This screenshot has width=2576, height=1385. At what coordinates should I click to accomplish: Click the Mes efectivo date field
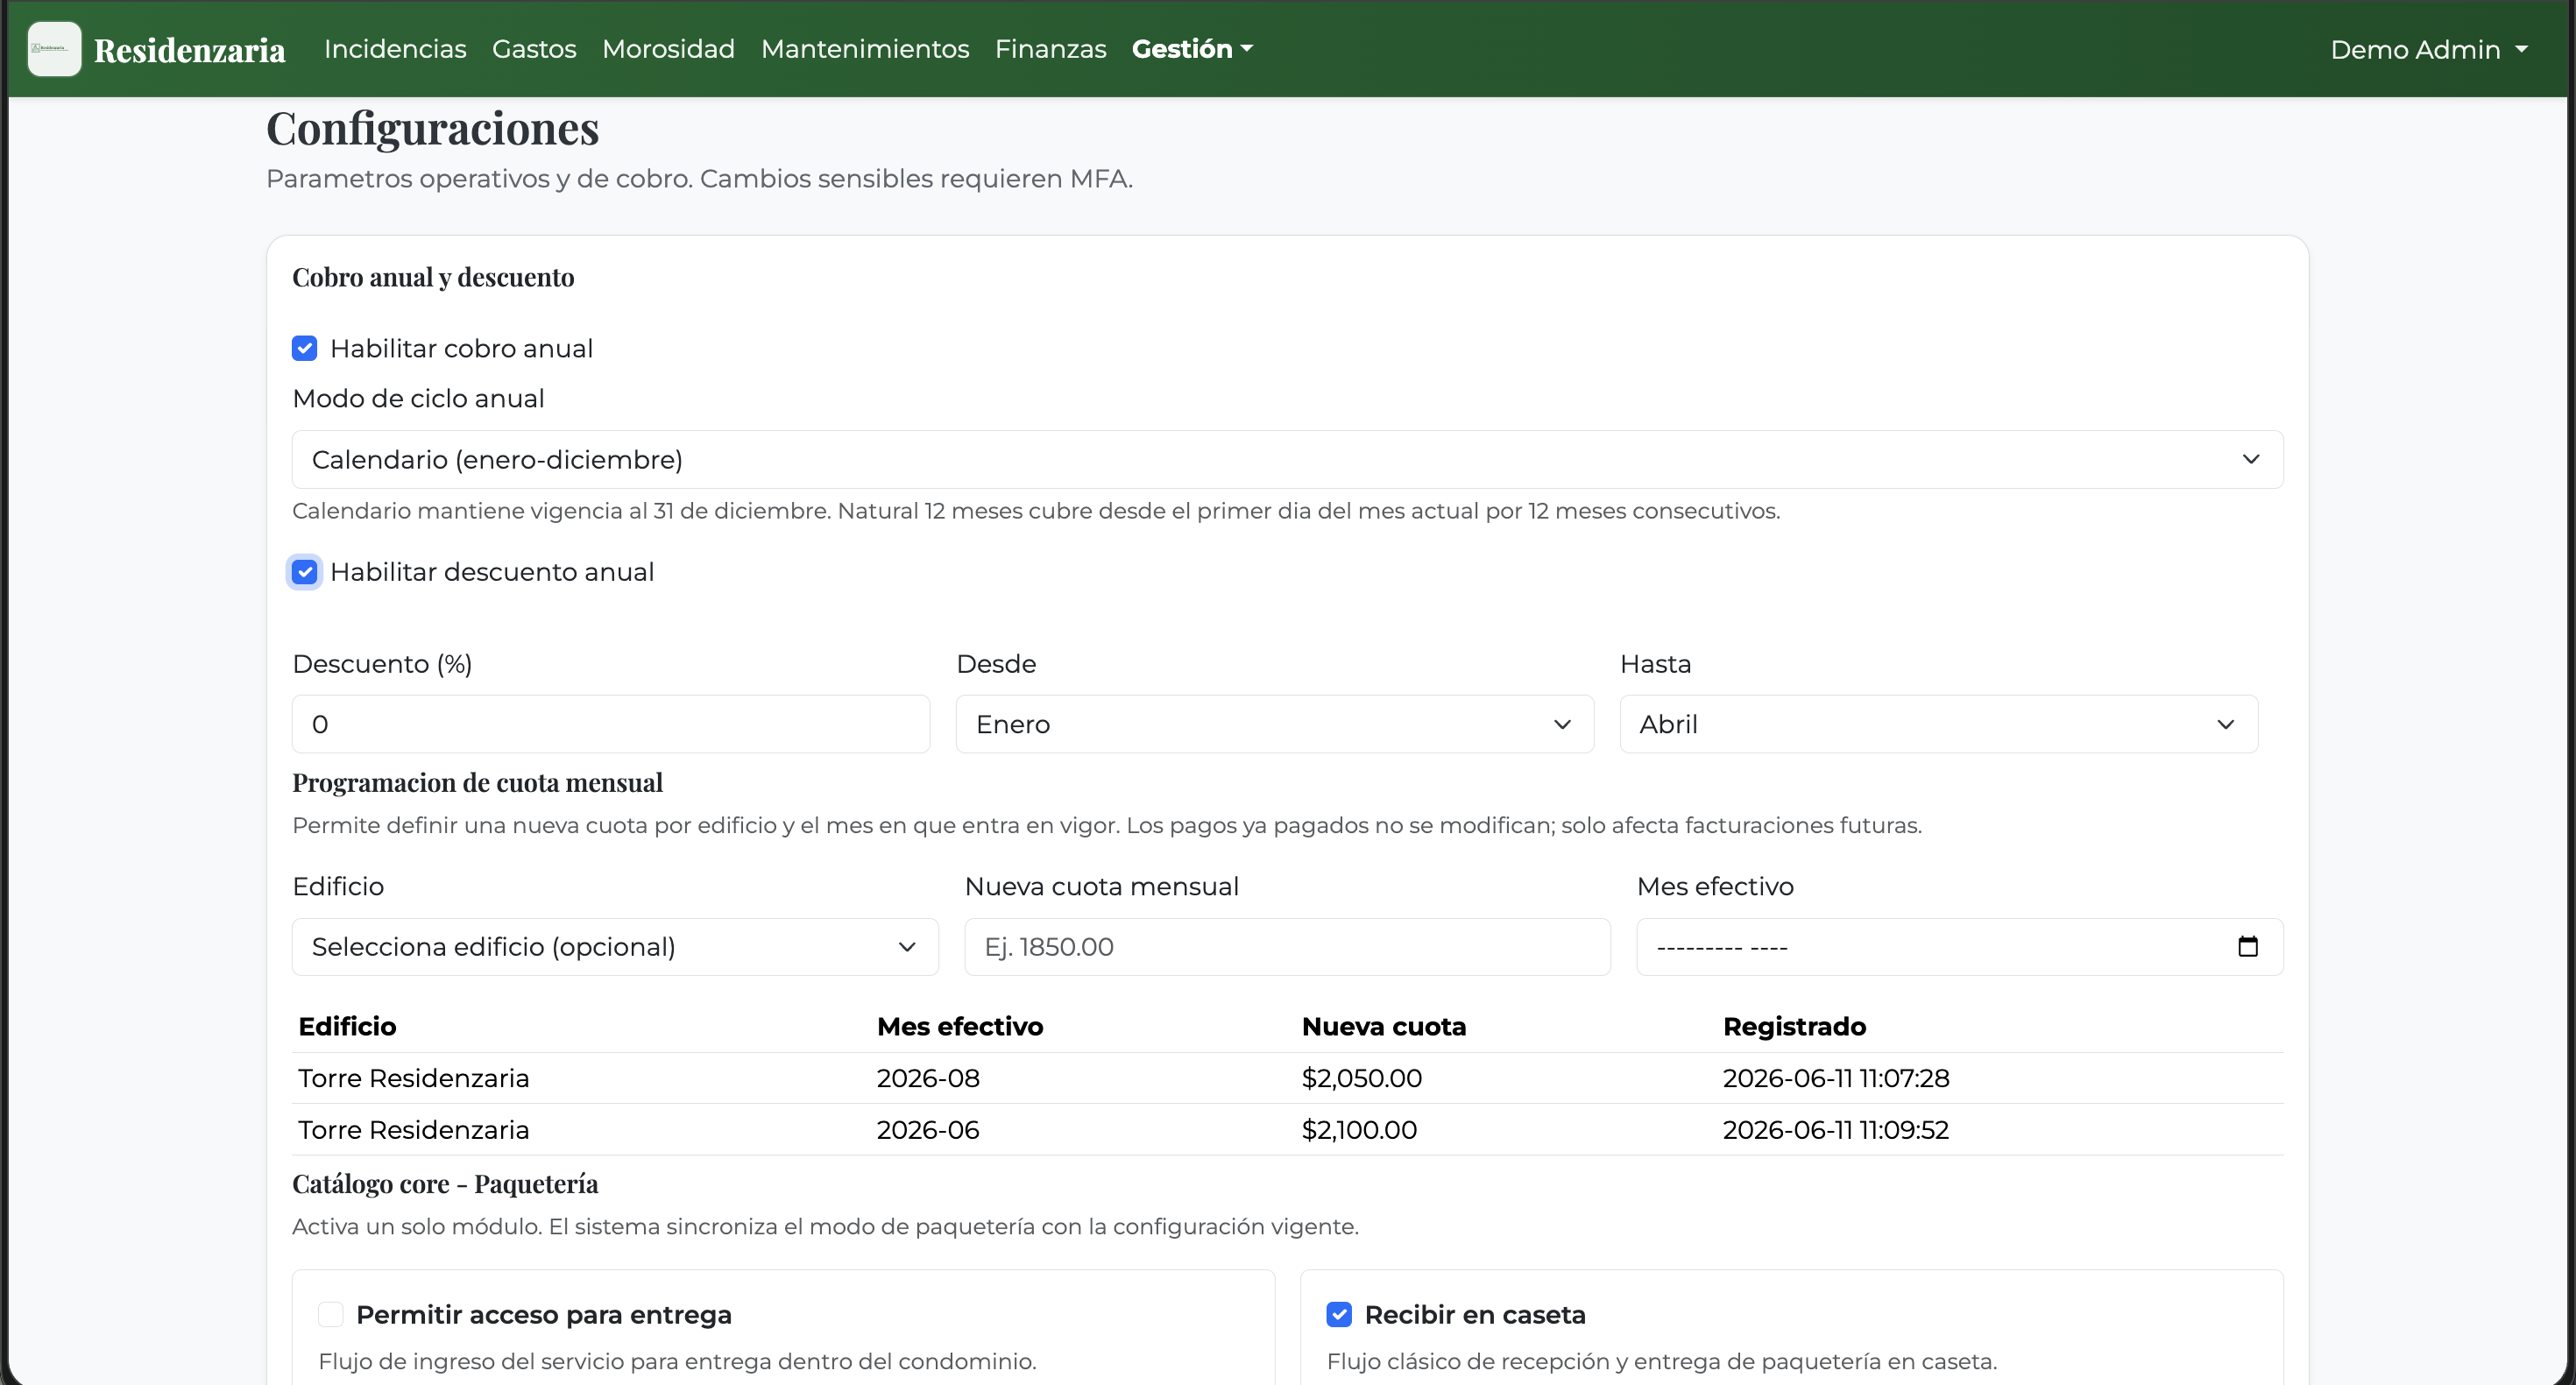point(1959,947)
